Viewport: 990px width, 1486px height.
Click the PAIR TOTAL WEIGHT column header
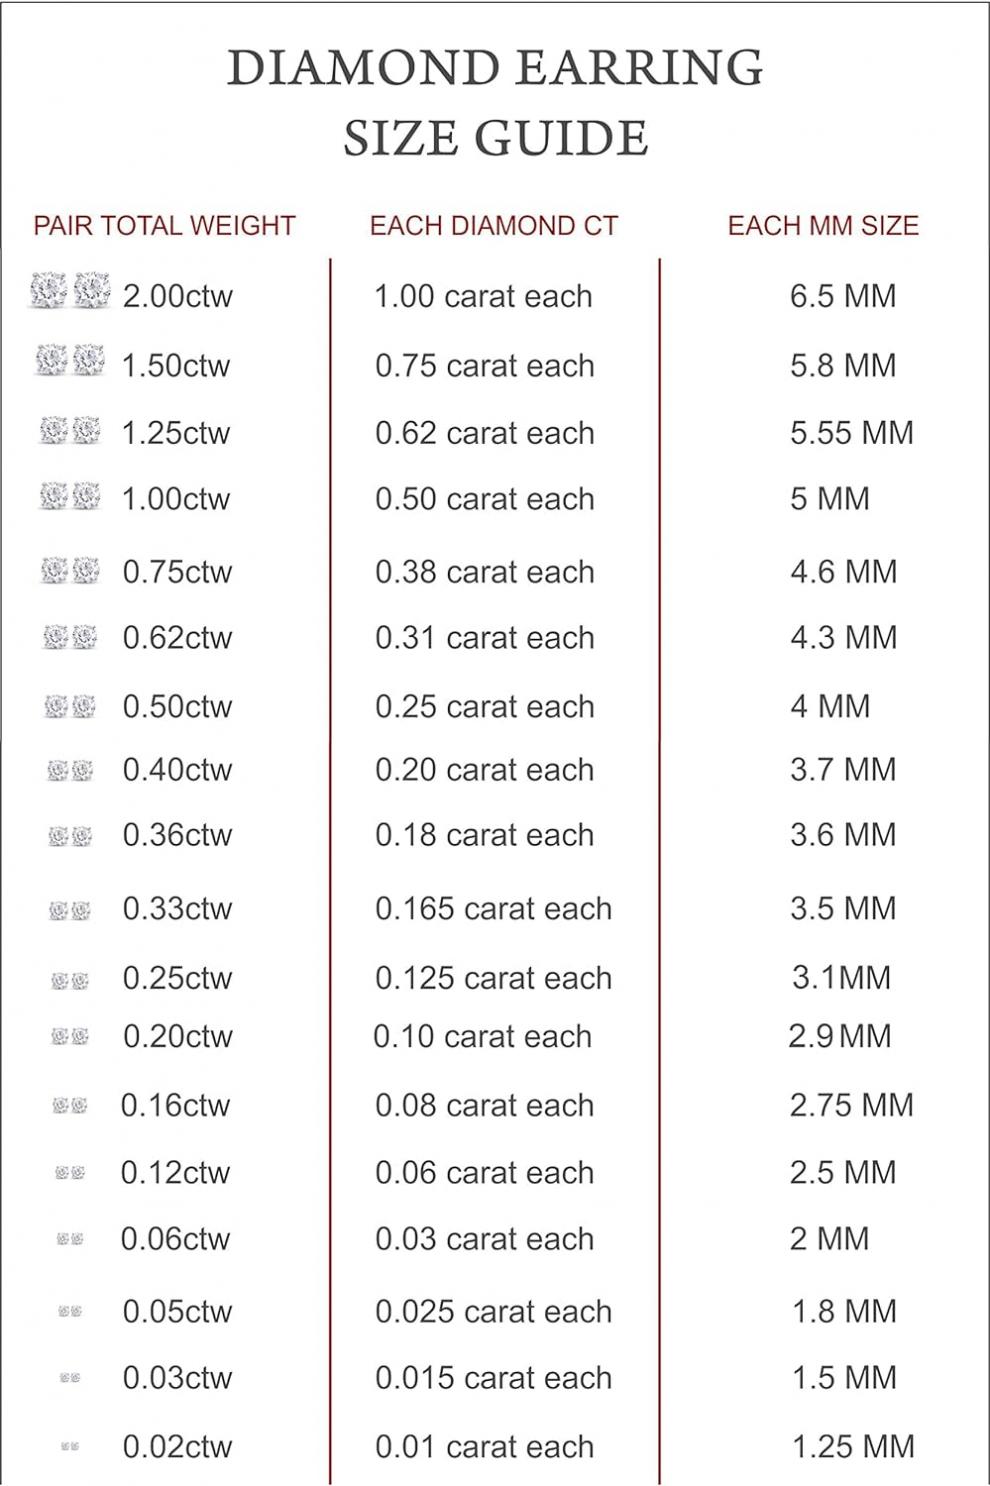[164, 226]
